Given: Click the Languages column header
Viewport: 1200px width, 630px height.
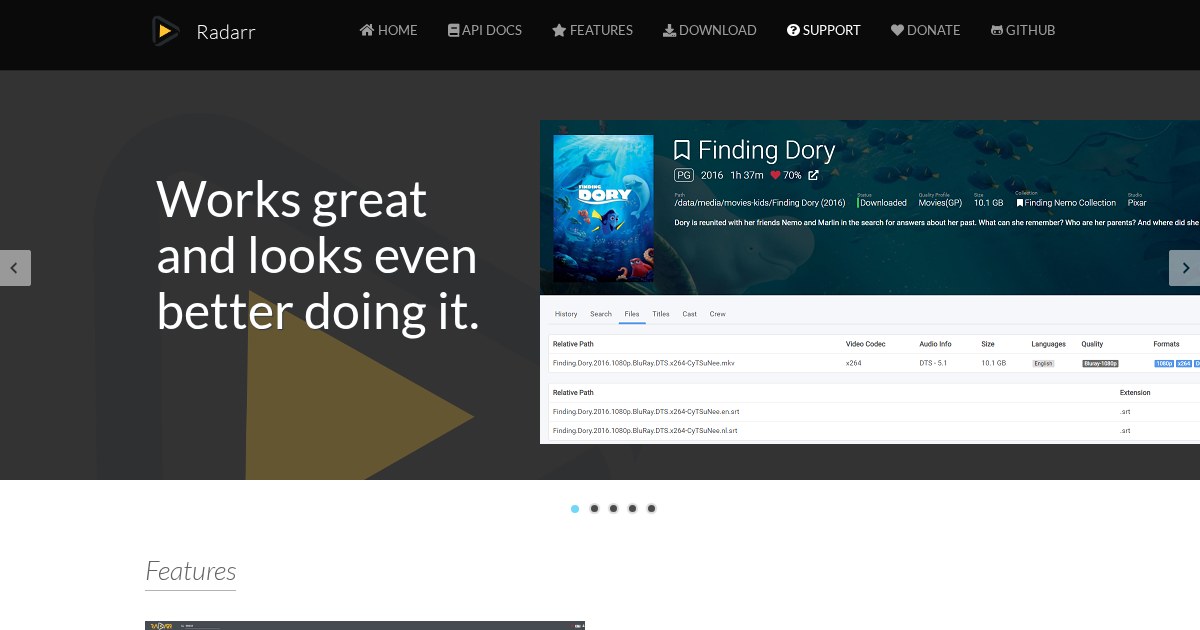Looking at the screenshot, I should [1049, 344].
